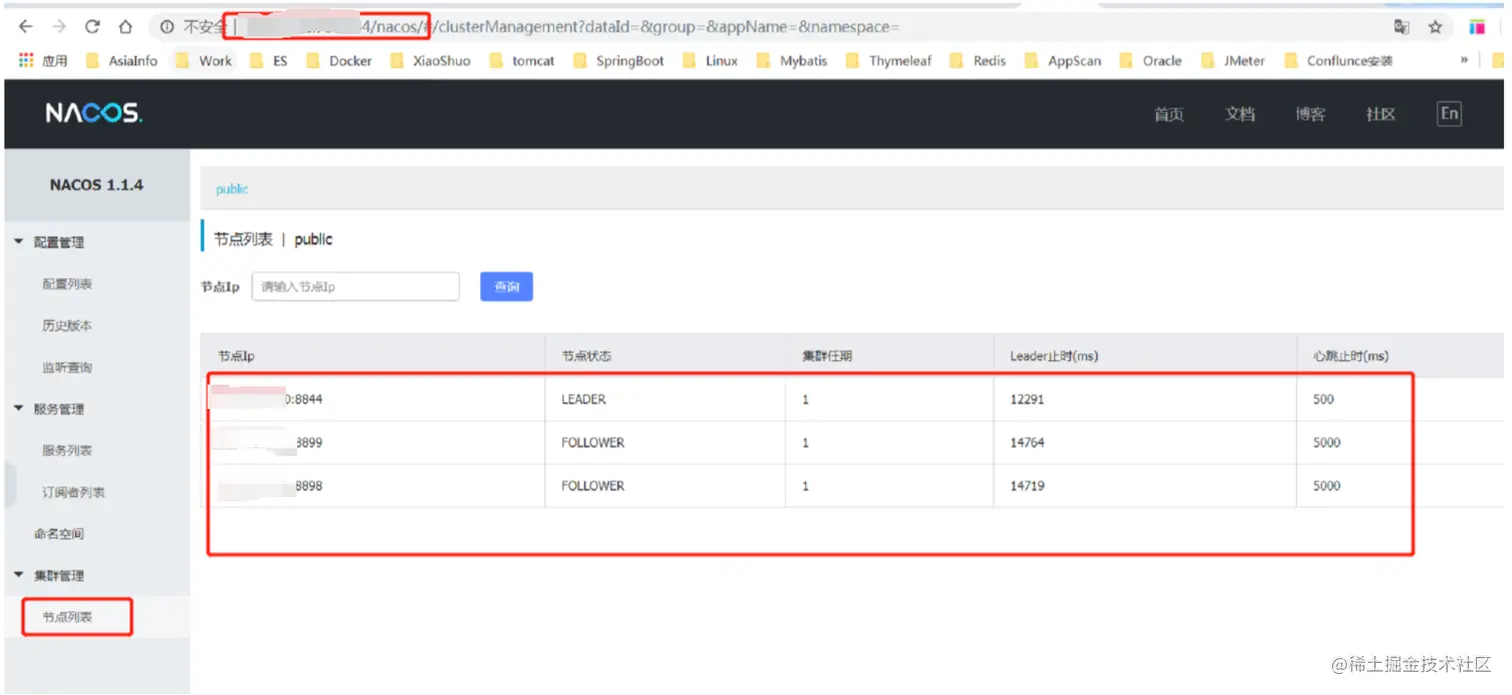
Task: Click the Leader timeout value 14719
Action: pos(1027,486)
